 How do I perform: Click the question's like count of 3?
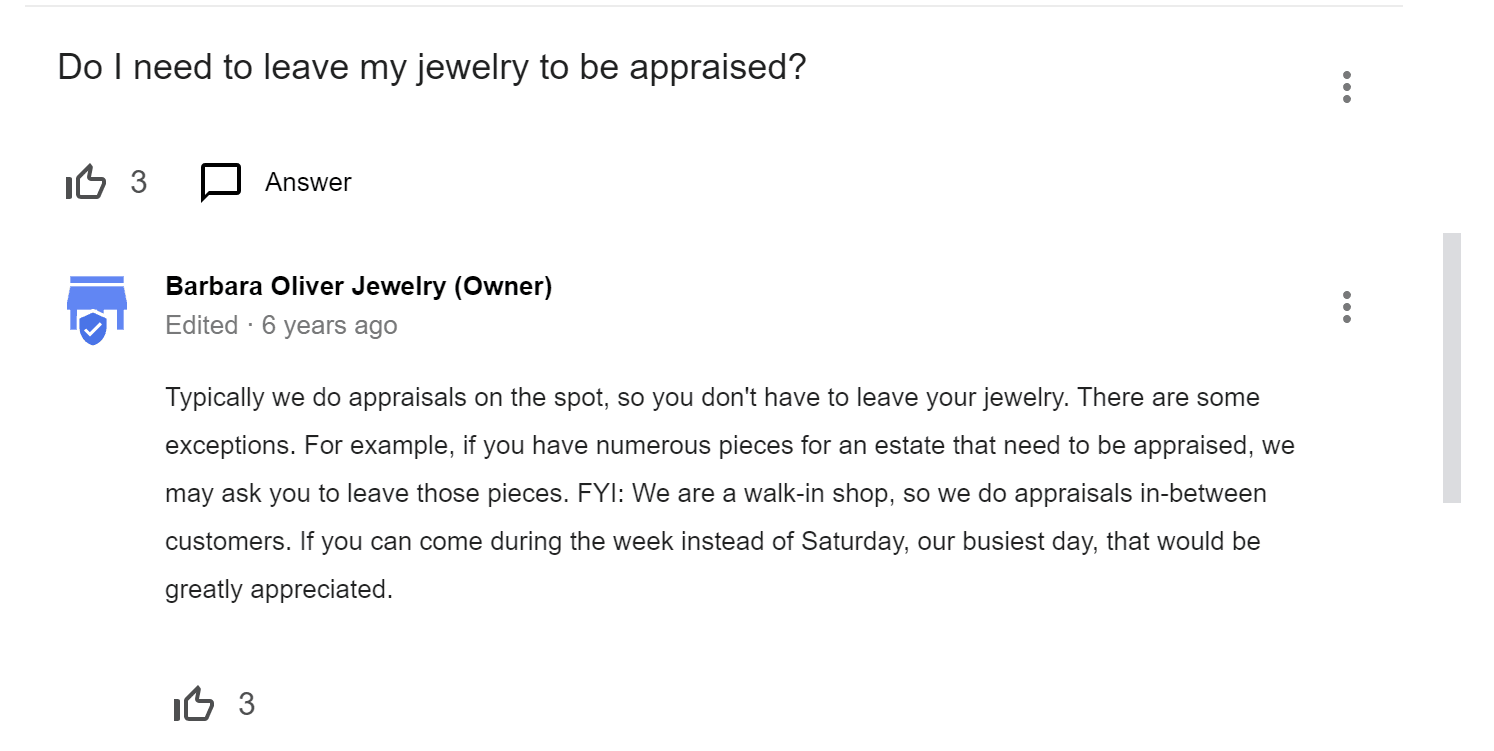(139, 182)
